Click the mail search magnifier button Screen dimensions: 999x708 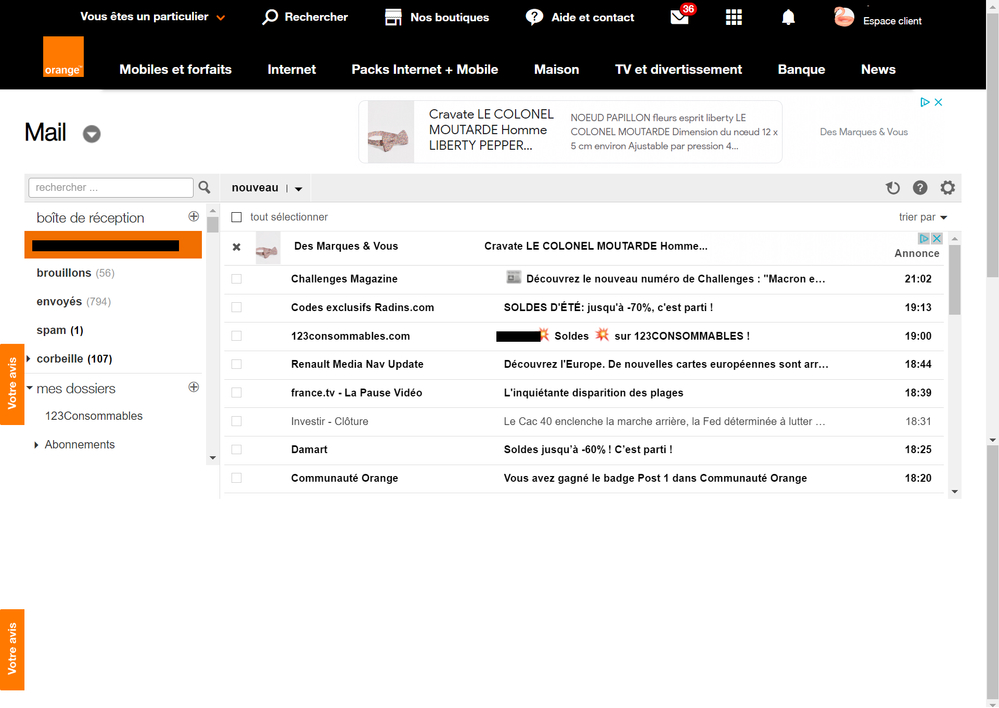205,187
